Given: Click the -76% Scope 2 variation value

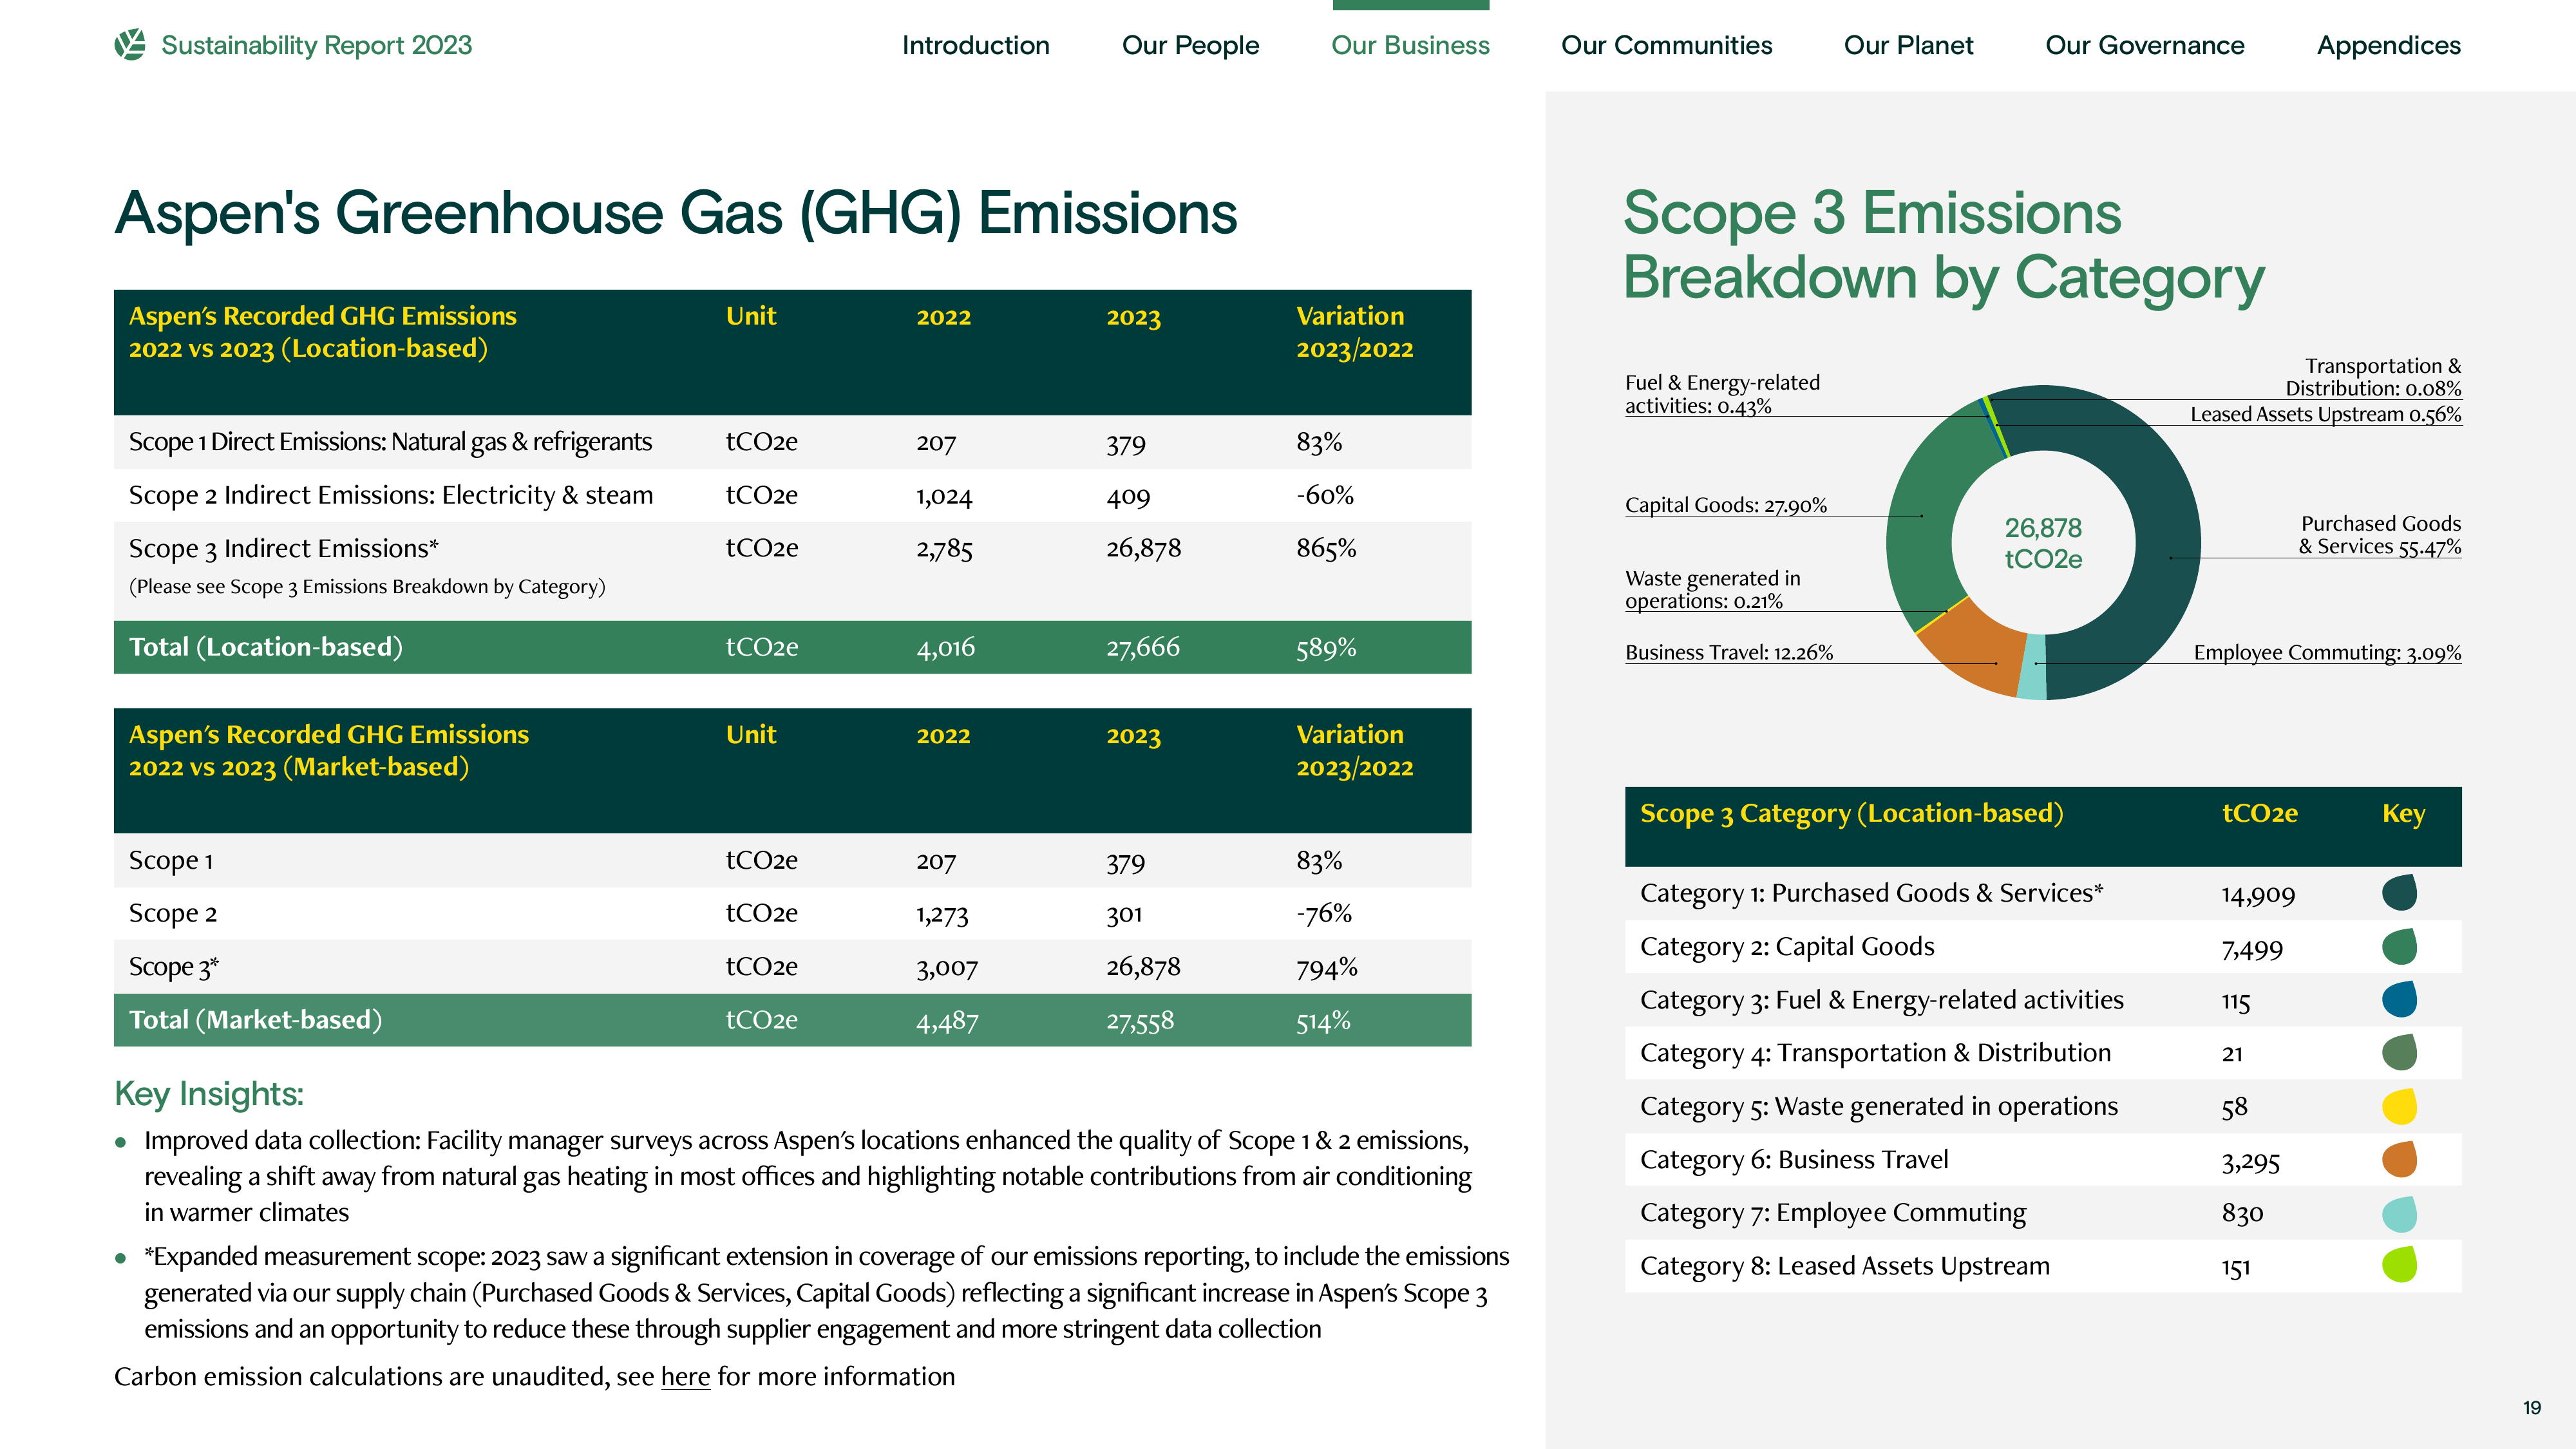Looking at the screenshot, I should click(1324, 913).
